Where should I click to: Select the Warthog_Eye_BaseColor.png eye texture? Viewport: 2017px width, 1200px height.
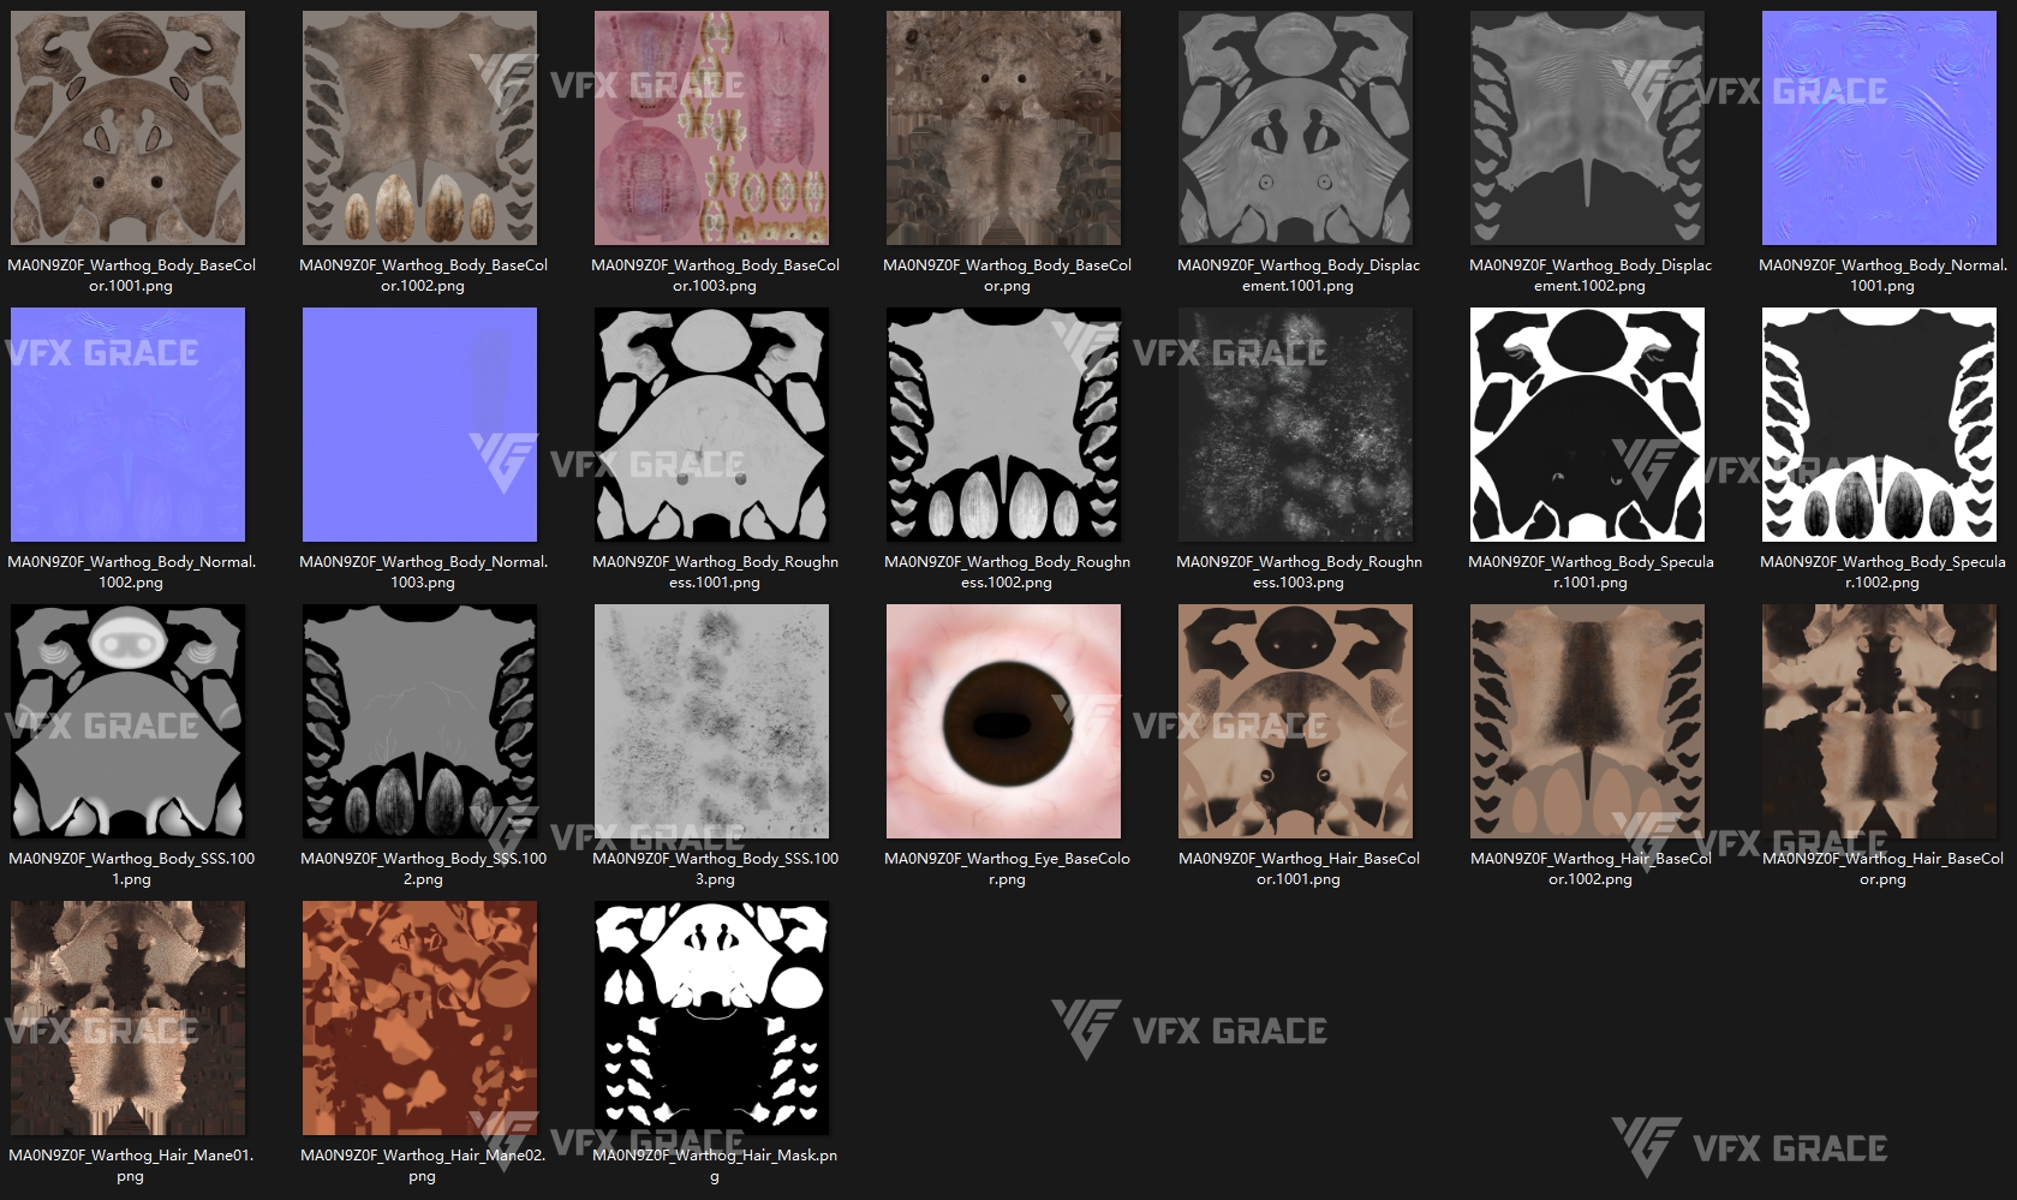pyautogui.click(x=1003, y=721)
